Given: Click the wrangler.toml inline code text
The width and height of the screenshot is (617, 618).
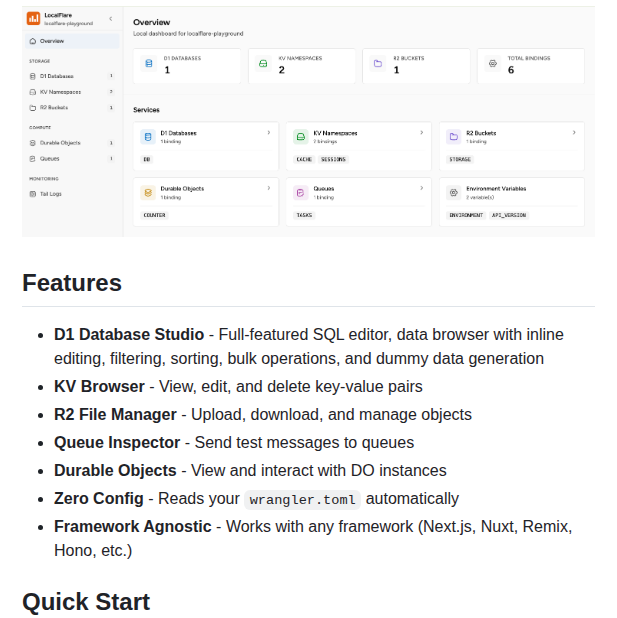Looking at the screenshot, I should (304, 499).
